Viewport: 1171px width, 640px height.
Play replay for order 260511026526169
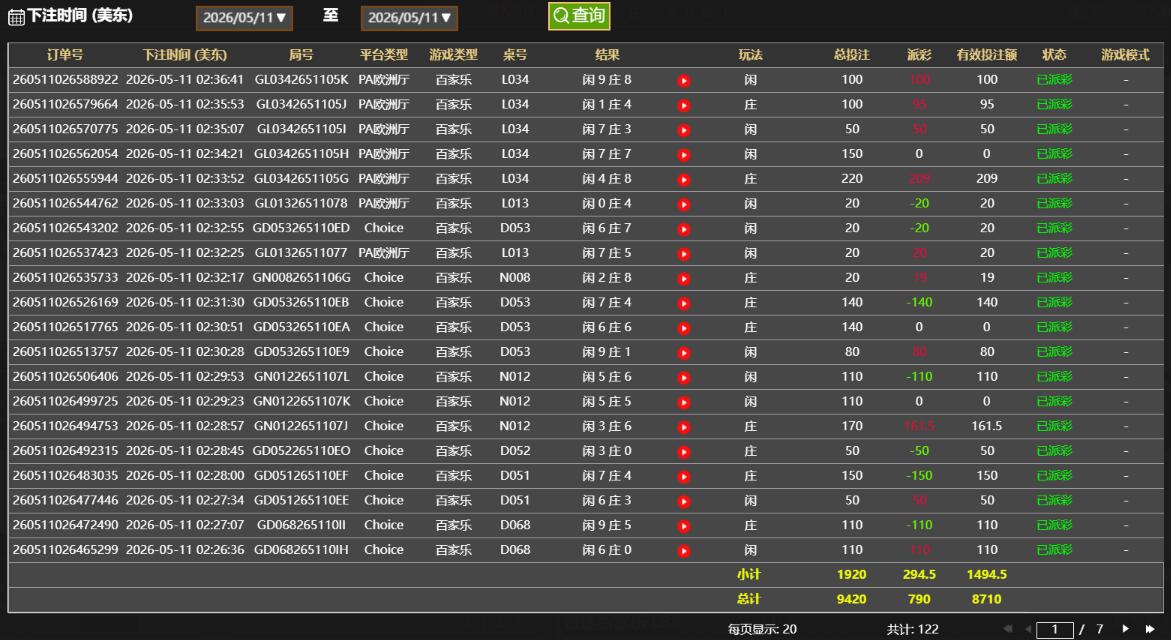click(683, 303)
